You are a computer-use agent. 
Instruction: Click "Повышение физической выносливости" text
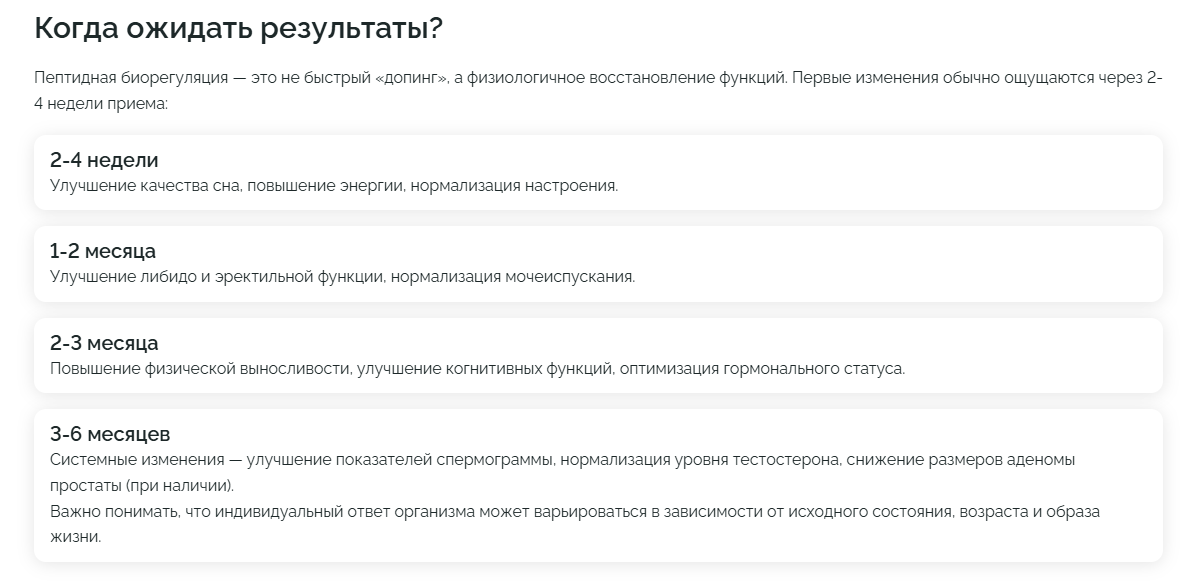pos(198,368)
